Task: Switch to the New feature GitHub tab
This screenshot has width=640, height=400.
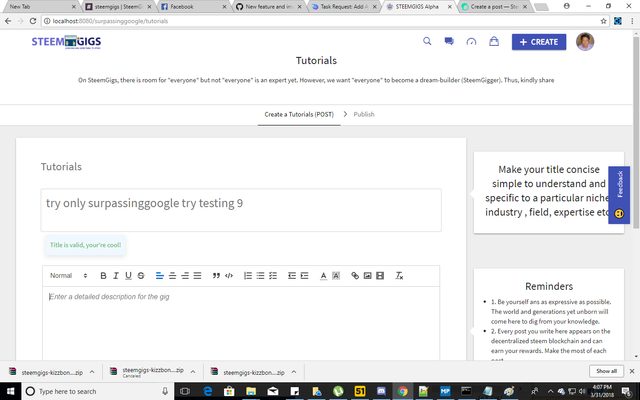Action: (268, 7)
